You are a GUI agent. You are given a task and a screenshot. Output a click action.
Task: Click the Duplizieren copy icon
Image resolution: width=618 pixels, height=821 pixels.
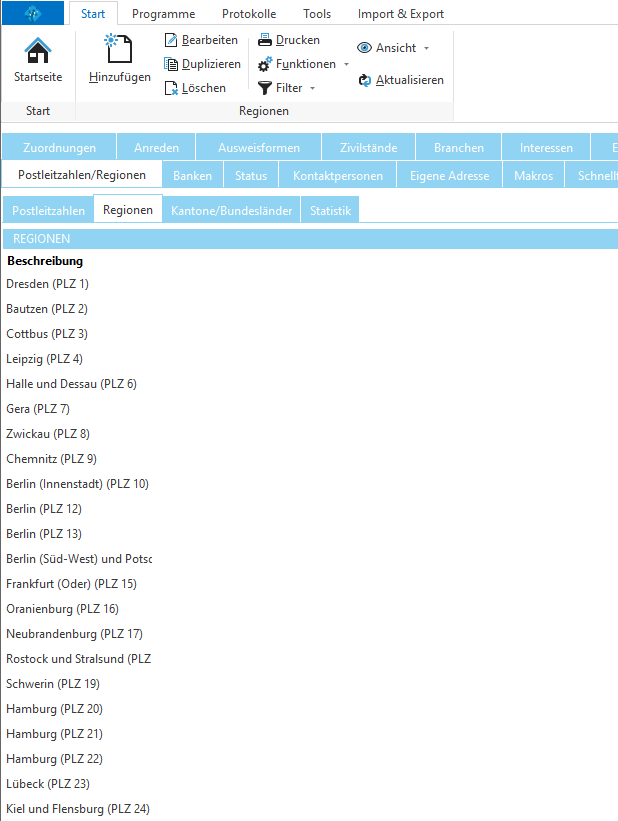click(171, 64)
